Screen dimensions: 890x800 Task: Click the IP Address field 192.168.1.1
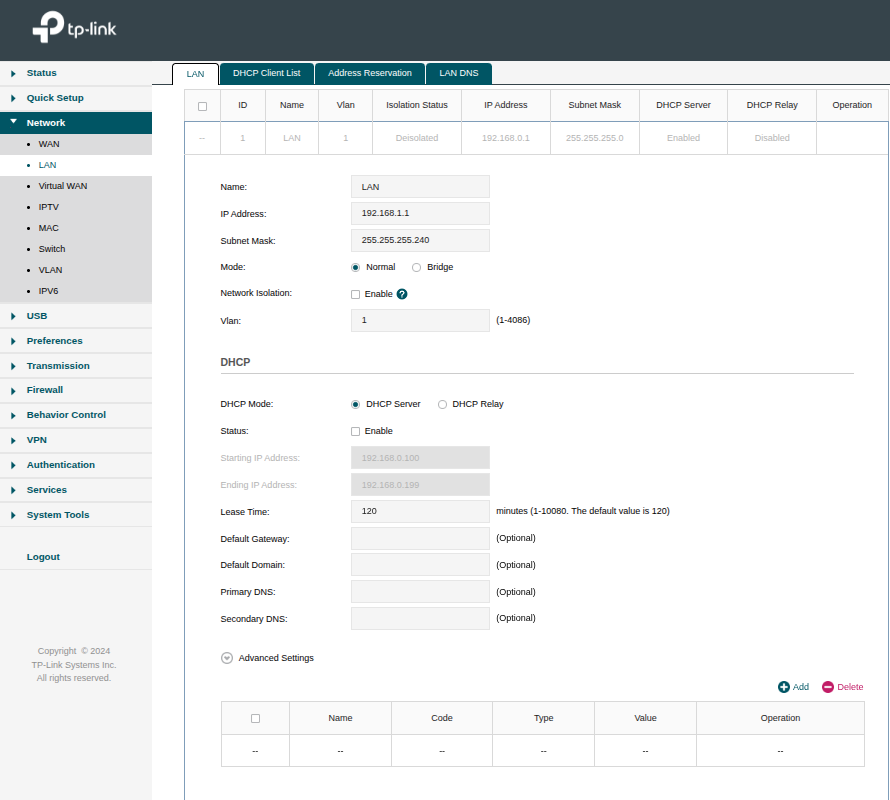click(x=420, y=213)
